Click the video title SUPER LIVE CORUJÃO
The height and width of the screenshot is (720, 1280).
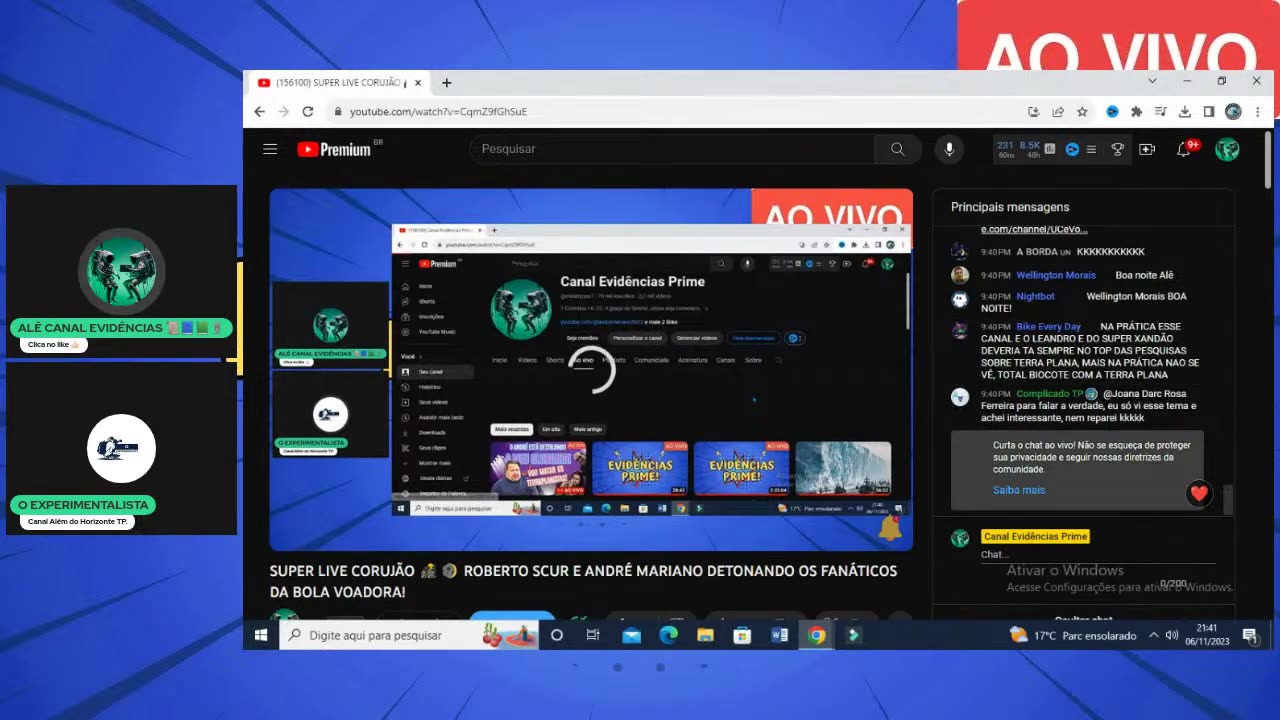pos(583,582)
